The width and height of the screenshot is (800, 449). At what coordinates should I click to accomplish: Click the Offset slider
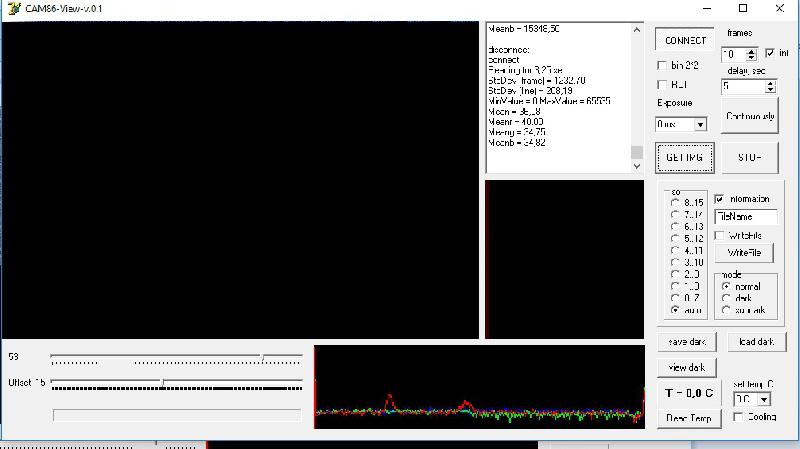pyautogui.click(x=177, y=384)
